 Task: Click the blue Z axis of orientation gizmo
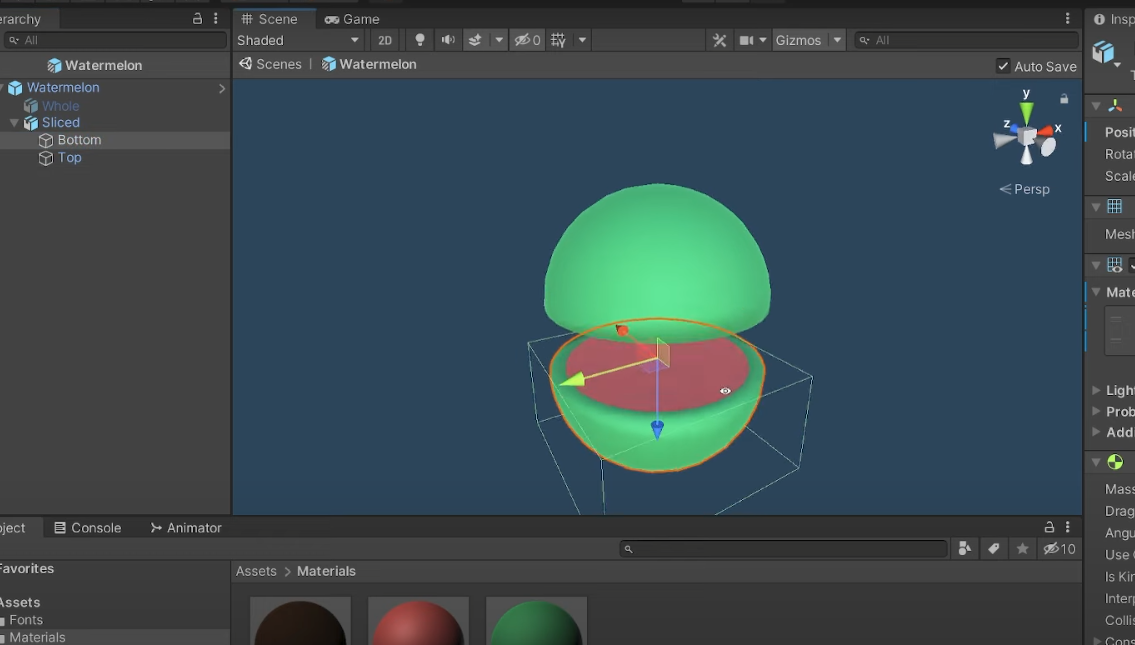pos(1013,127)
